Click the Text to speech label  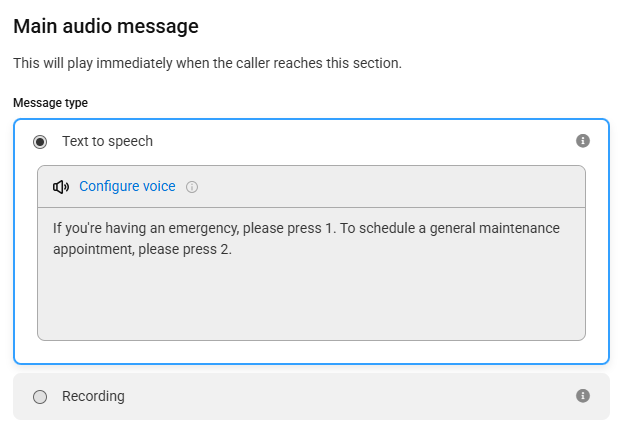[x=107, y=141]
